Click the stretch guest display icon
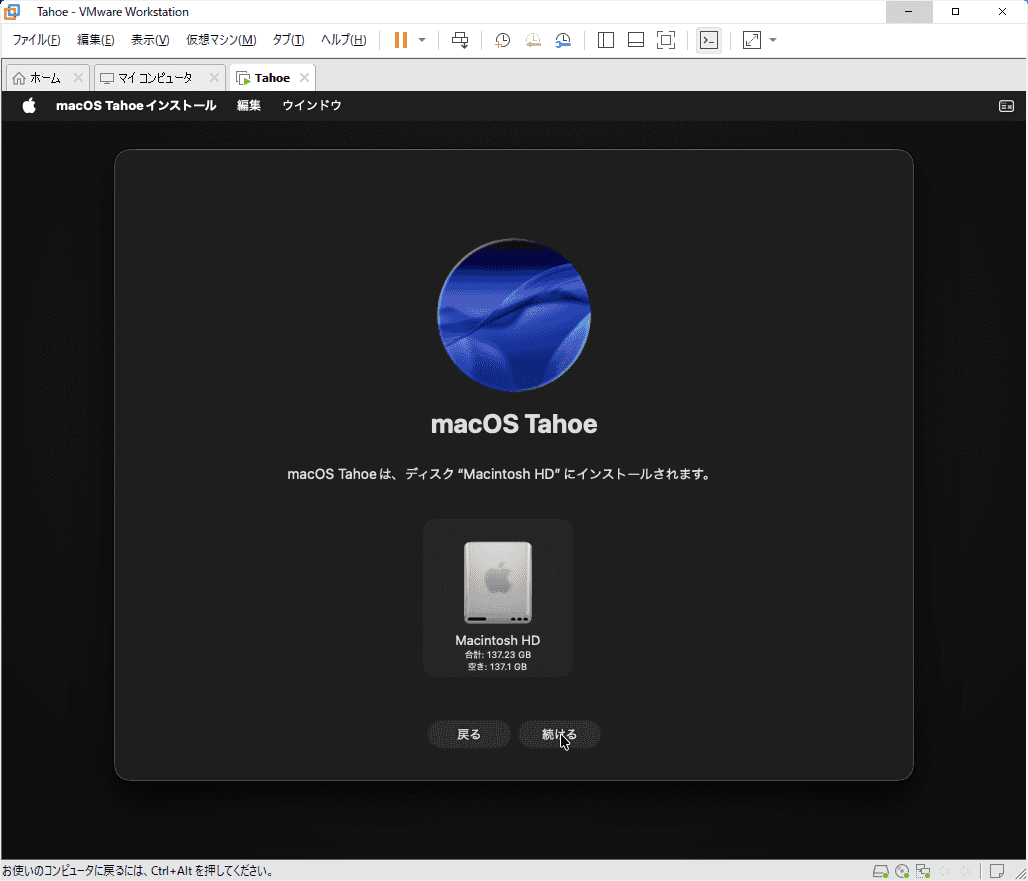 [752, 40]
